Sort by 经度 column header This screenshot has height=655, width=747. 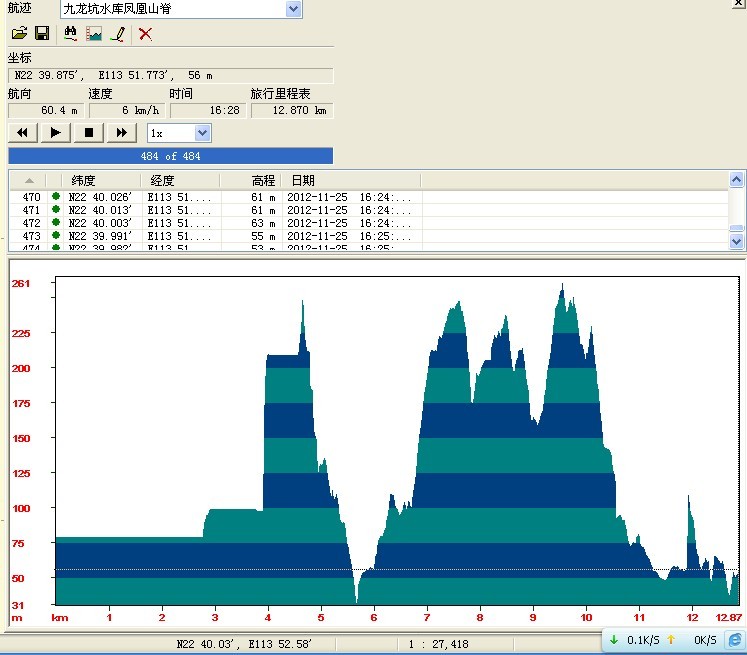click(180, 181)
